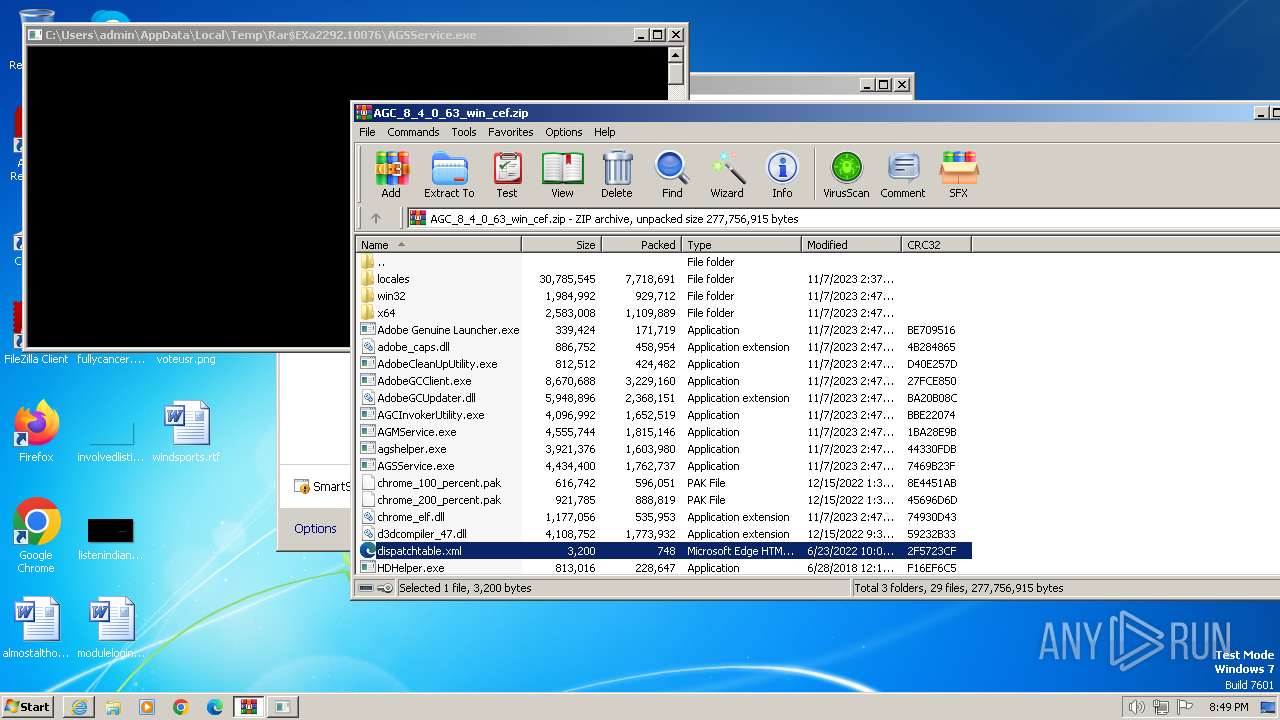Open the Find magnifier tool
1280x720 pixels.
click(672, 175)
